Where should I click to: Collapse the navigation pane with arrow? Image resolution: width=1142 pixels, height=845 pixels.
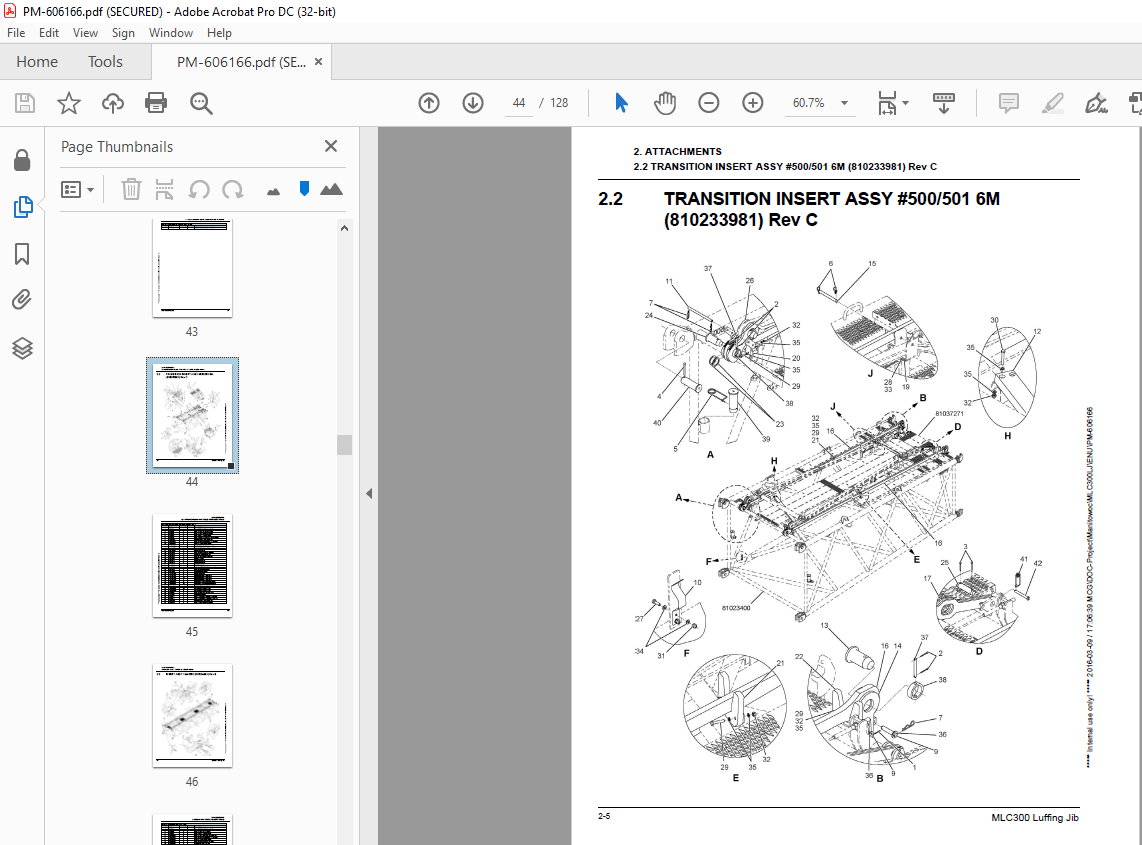tap(369, 493)
